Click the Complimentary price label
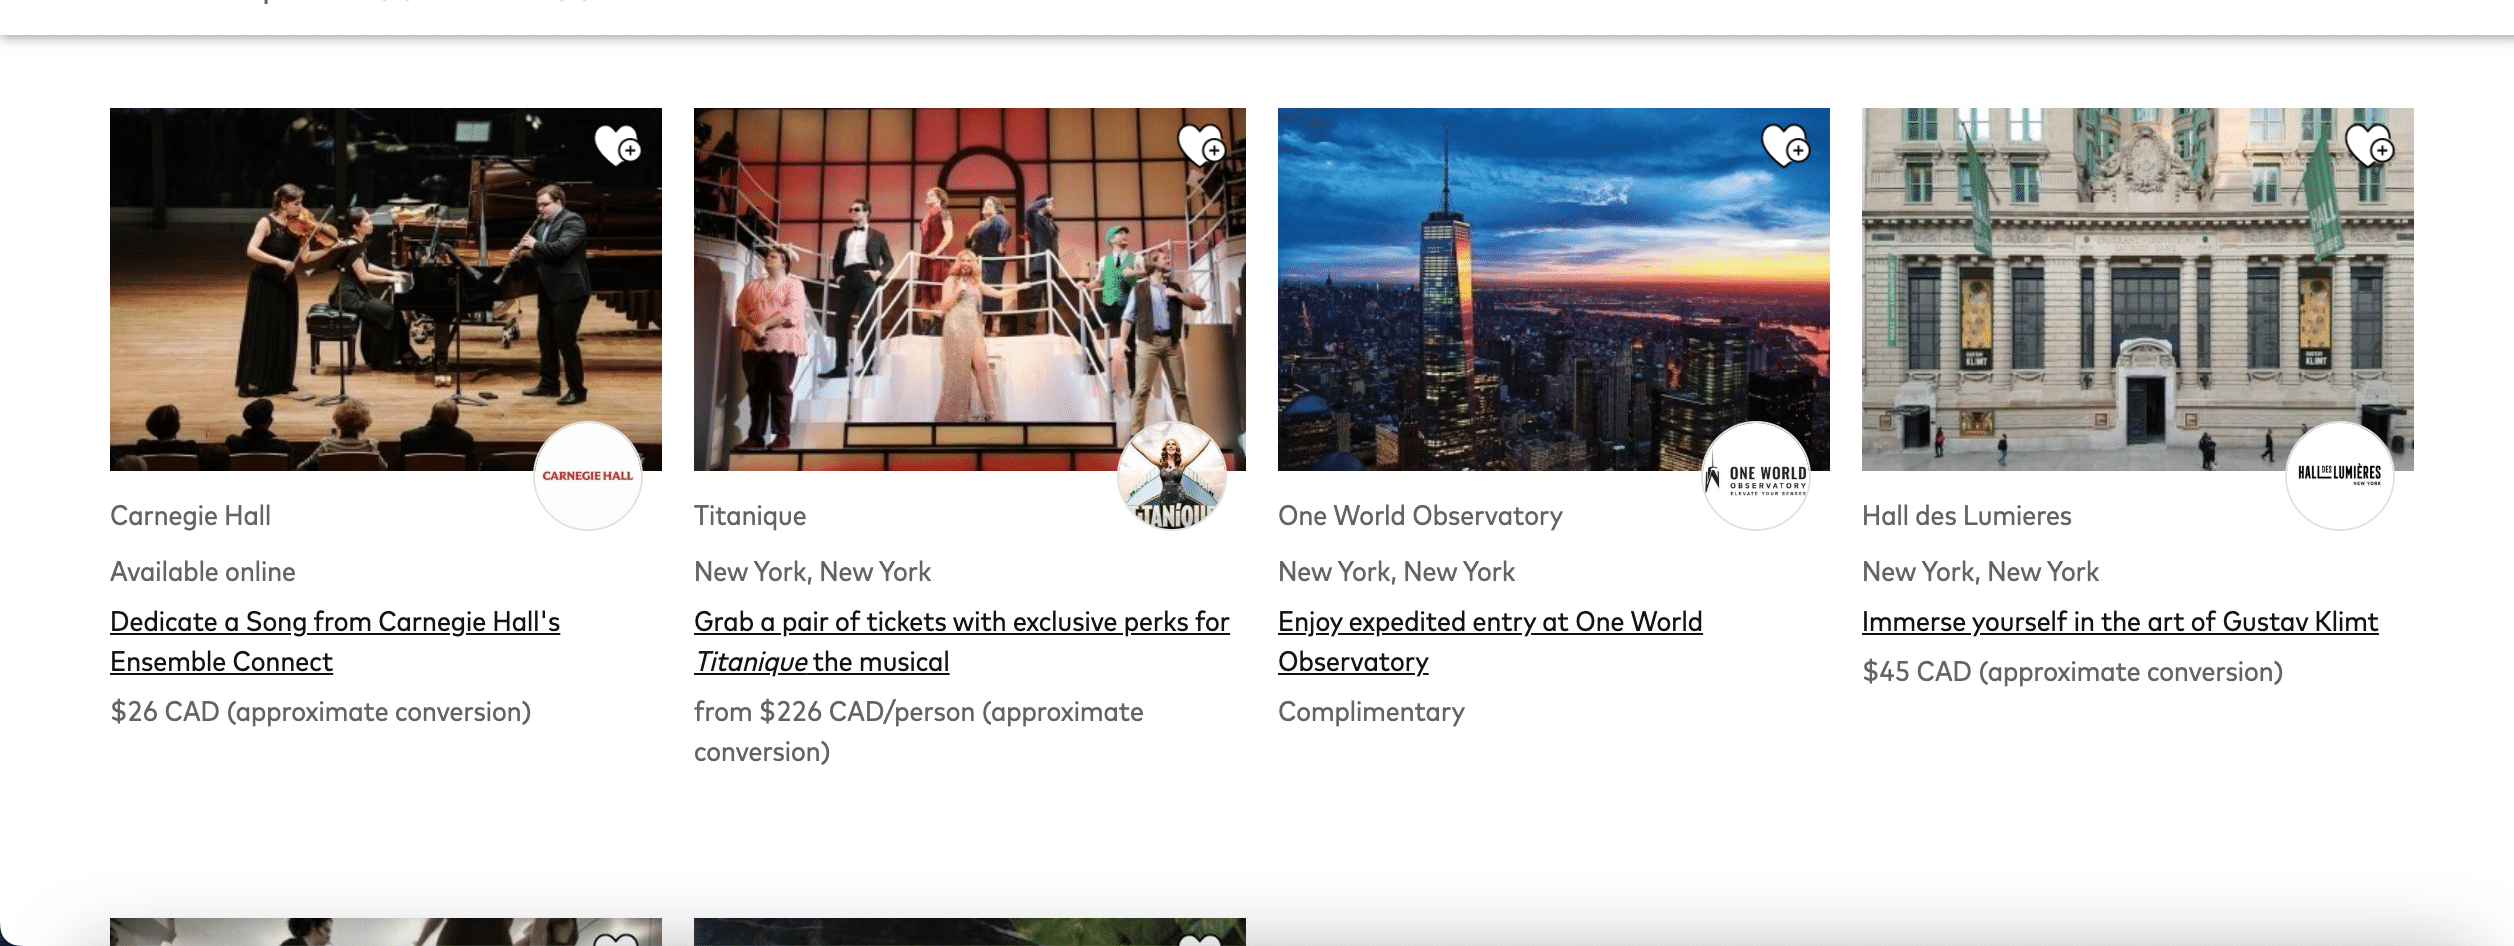 [x=1371, y=712]
